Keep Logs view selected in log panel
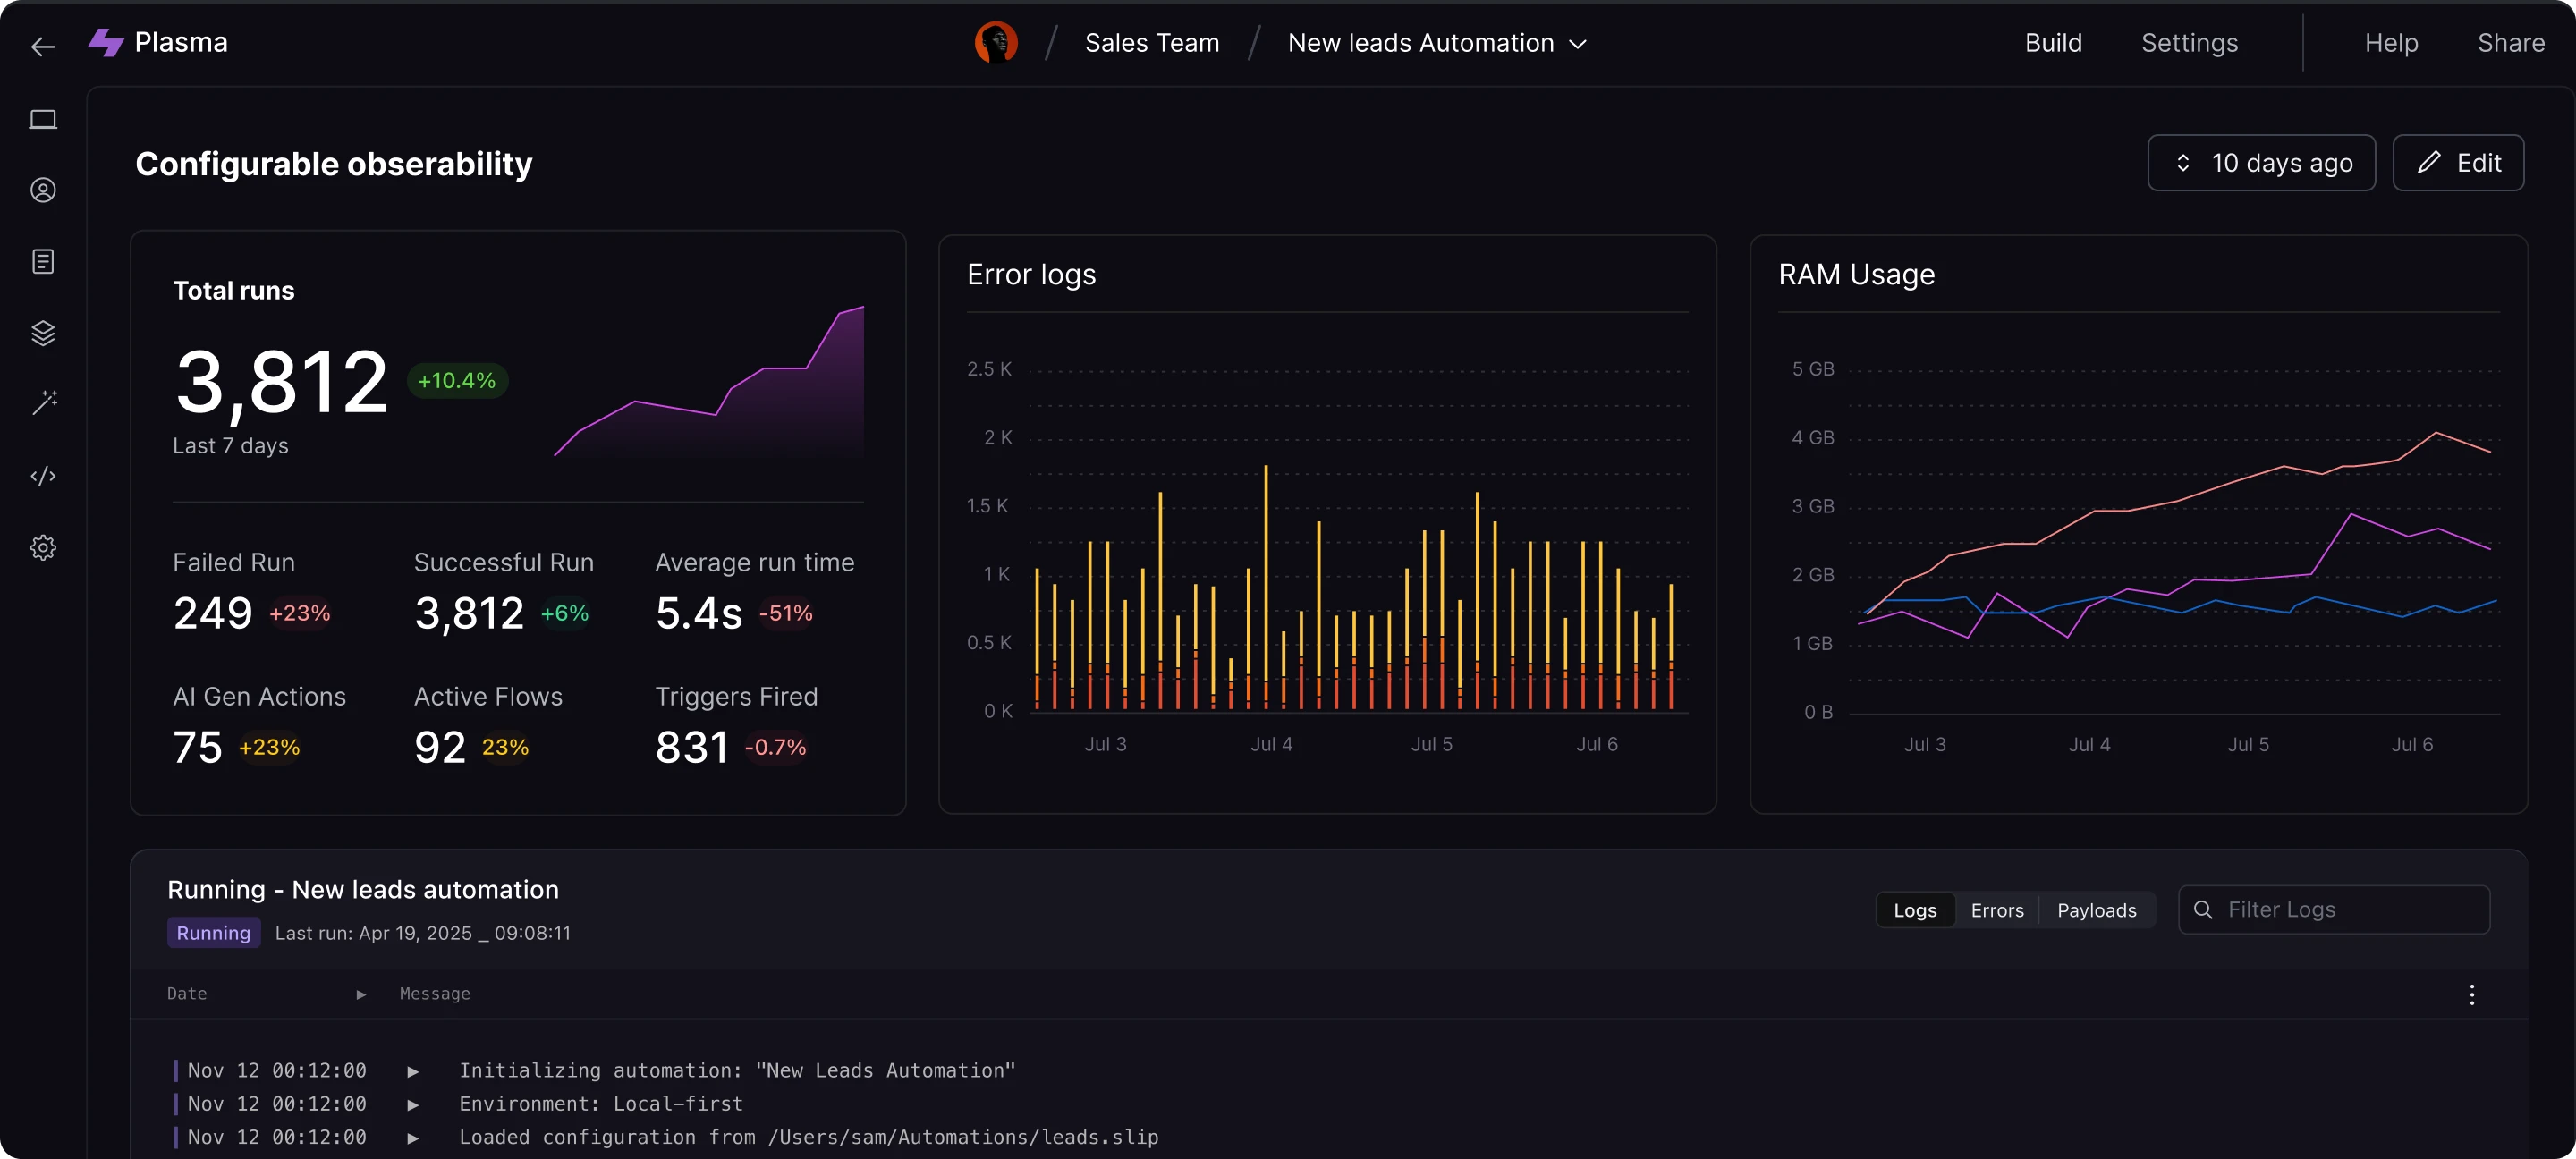This screenshot has width=2576, height=1159. click(1915, 910)
